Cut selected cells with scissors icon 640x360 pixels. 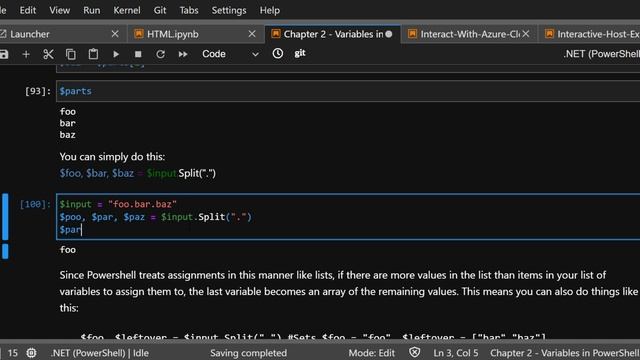(x=48, y=54)
